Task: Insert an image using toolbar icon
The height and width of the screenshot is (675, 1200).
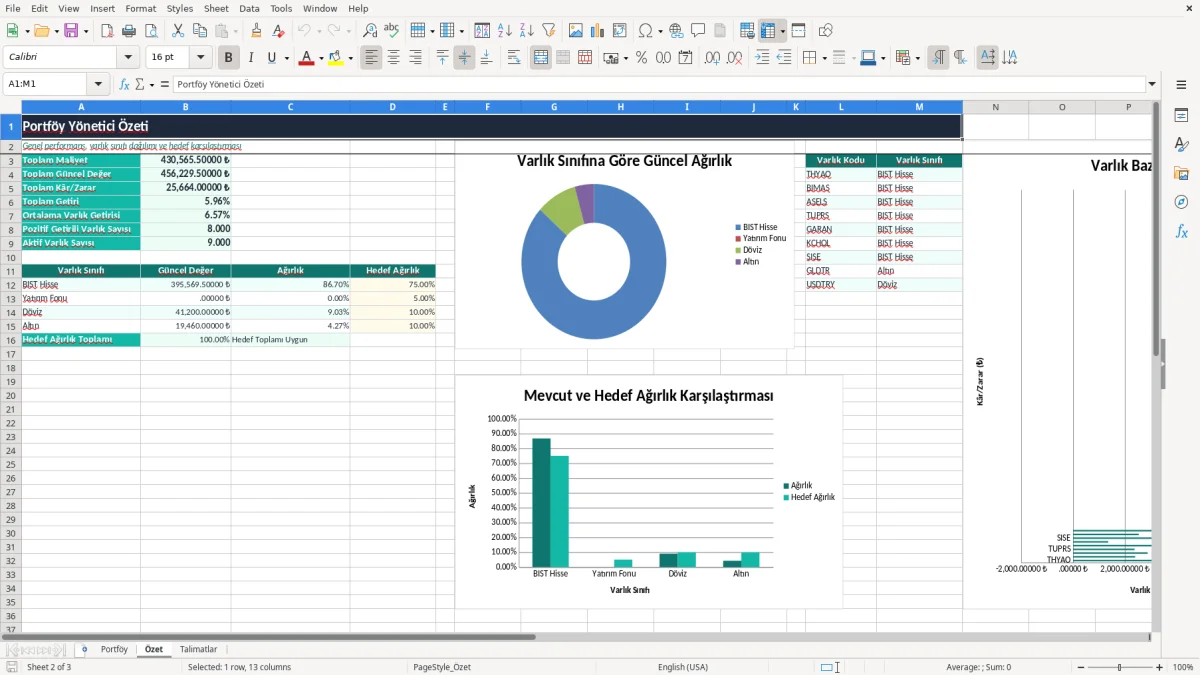Action: pos(577,31)
